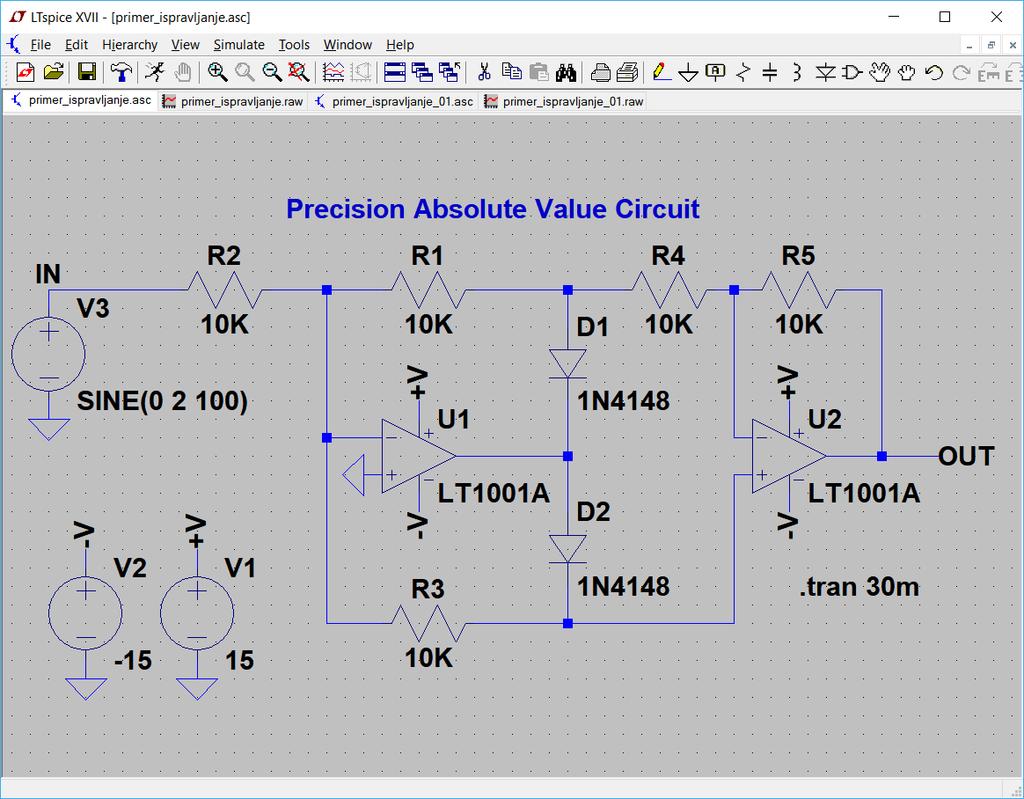Click the Copy icon in the toolbar
Screen dimensions: 1024x799
511,72
